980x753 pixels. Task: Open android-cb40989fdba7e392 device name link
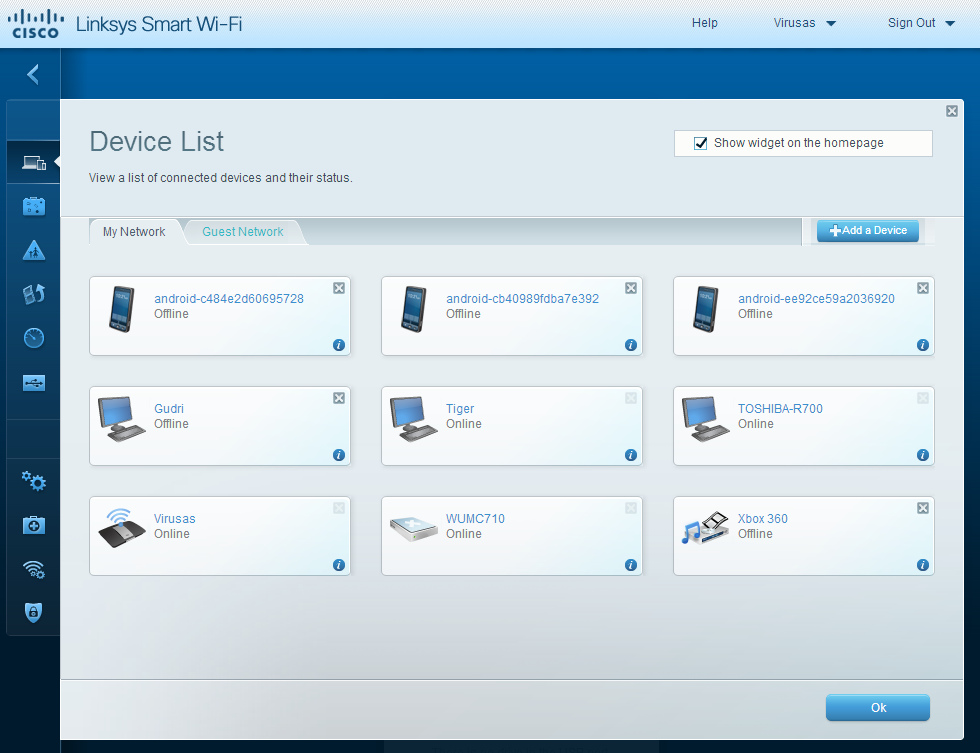(522, 299)
